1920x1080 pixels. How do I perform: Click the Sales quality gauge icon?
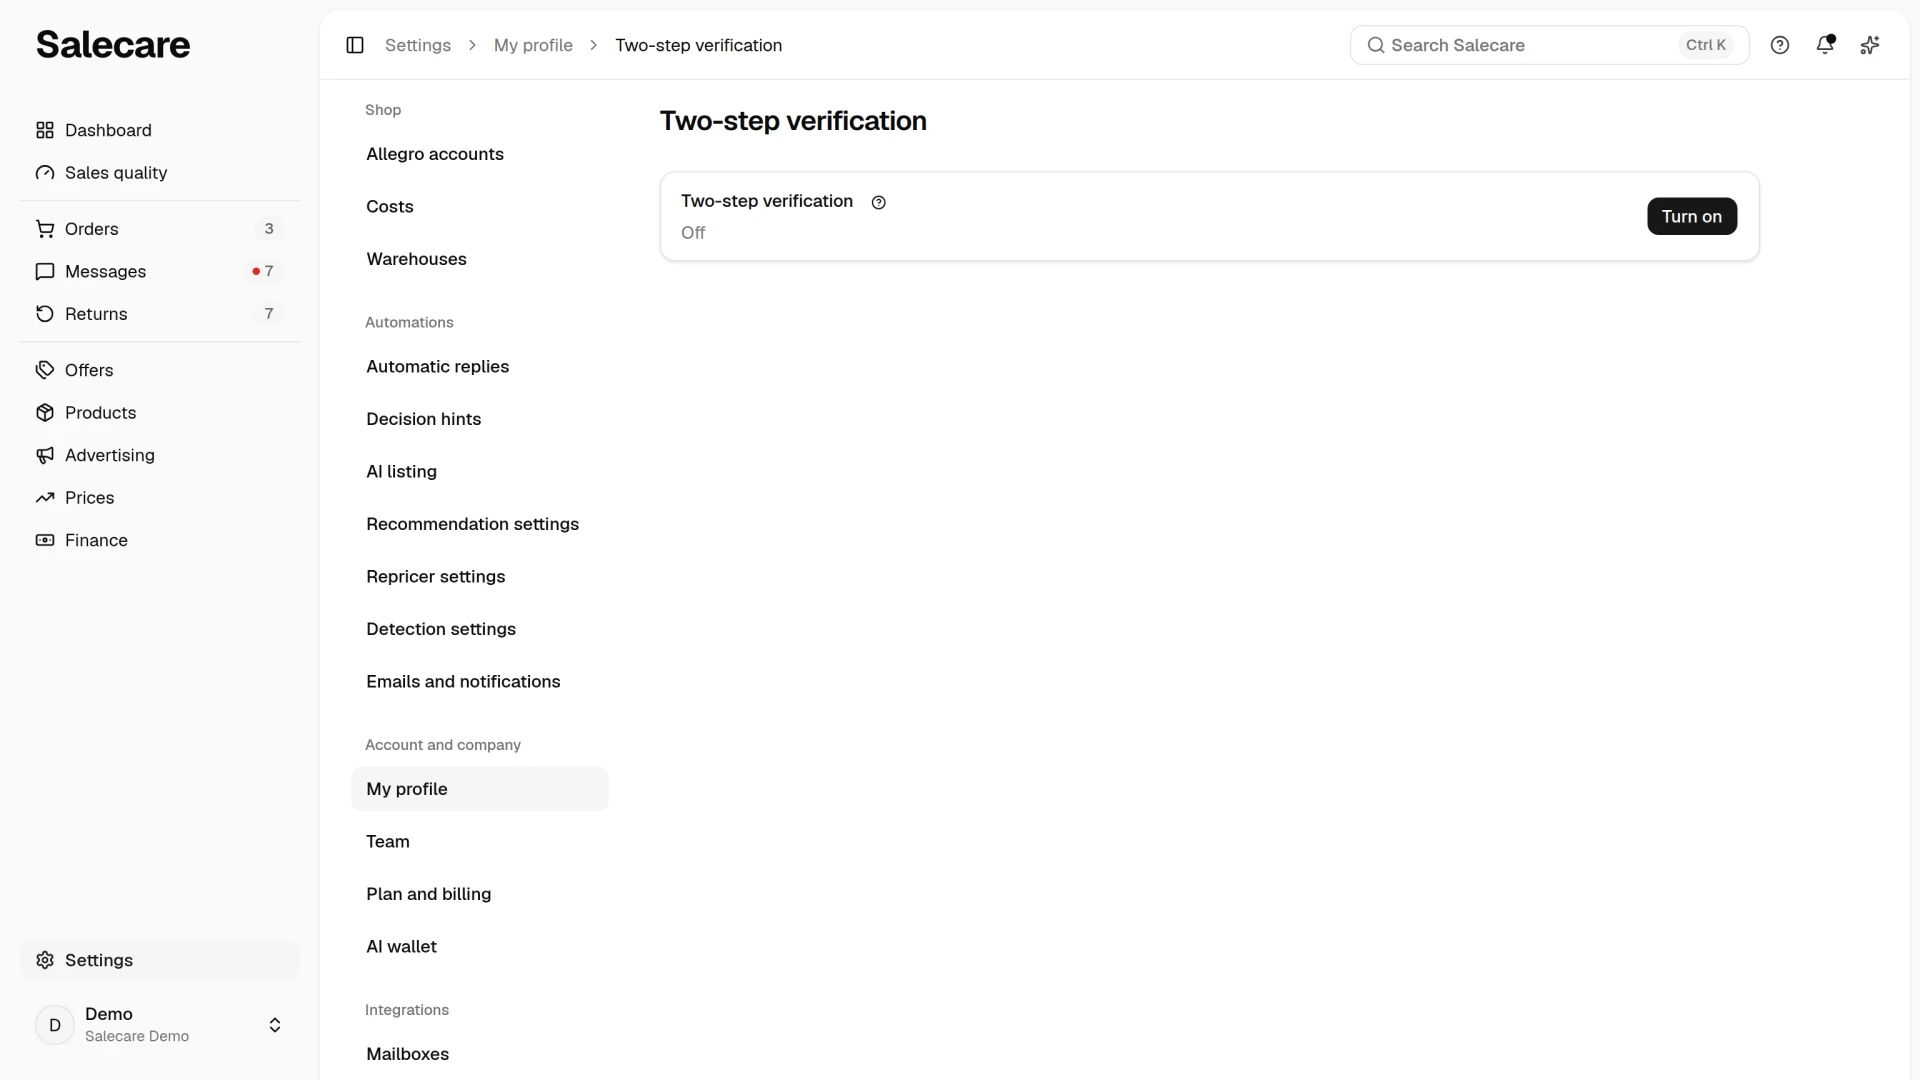(x=45, y=173)
